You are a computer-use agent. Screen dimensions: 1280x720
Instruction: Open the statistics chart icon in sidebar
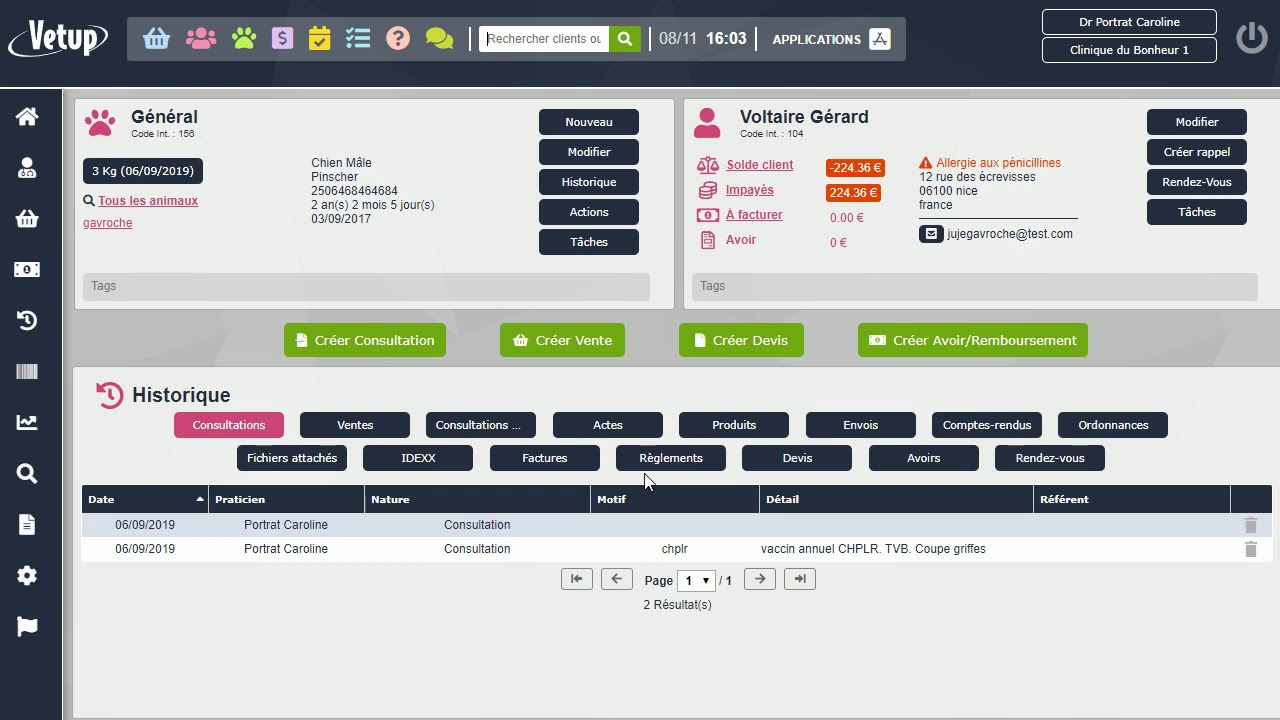click(x=27, y=422)
